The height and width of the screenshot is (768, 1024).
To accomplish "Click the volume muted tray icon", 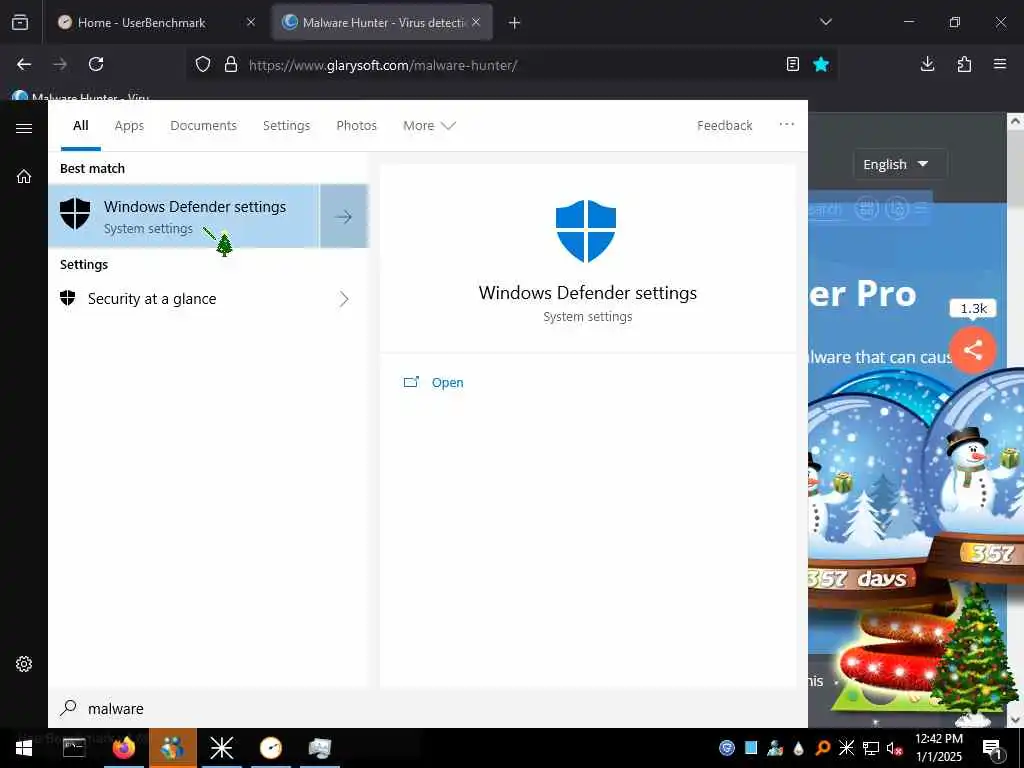I will tap(895, 748).
